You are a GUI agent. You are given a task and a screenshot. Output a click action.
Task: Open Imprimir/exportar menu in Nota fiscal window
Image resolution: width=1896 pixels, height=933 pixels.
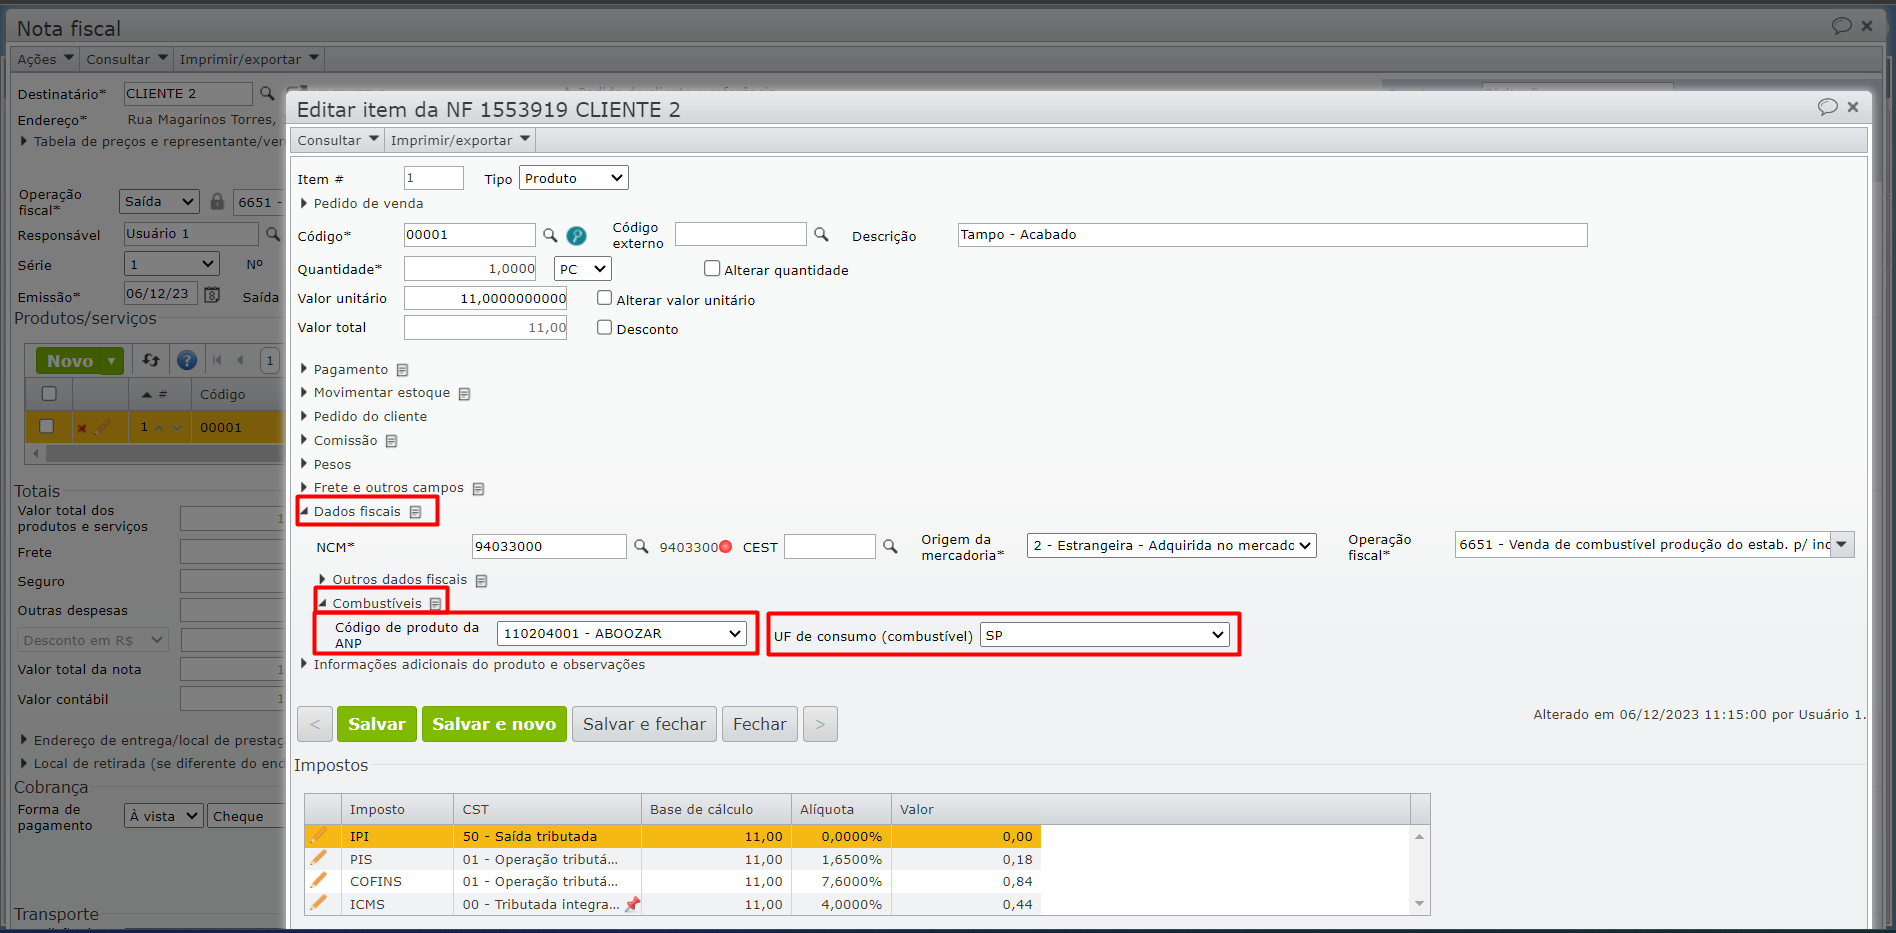click(x=248, y=59)
